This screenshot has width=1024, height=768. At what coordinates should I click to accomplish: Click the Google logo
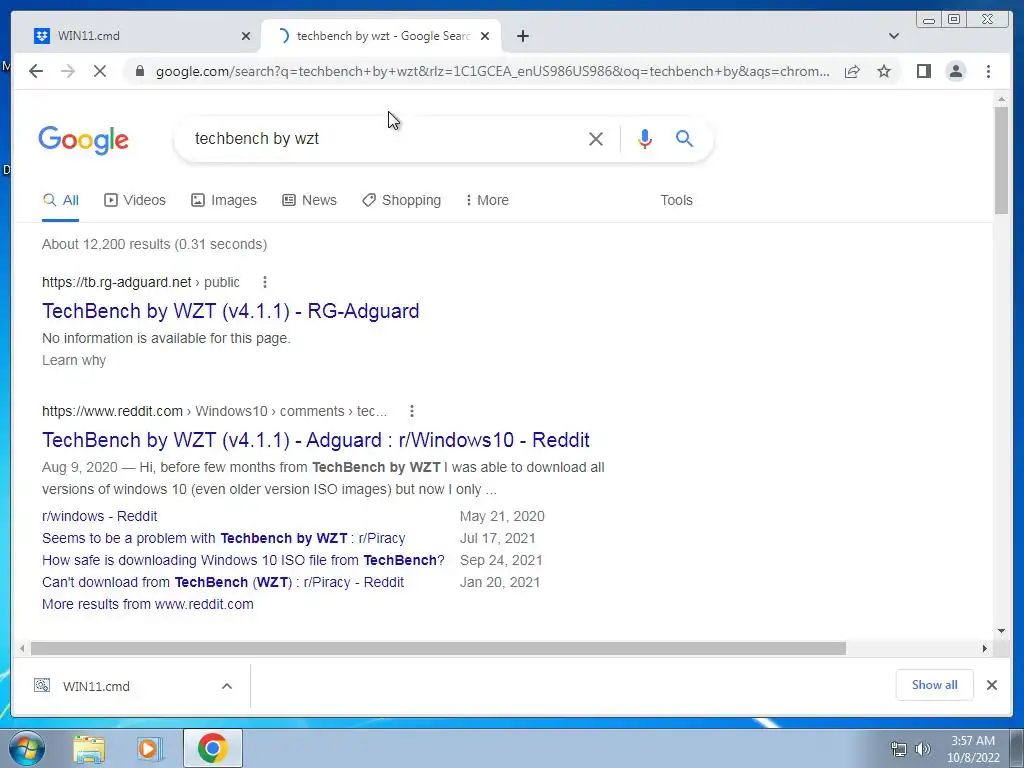pyautogui.click(x=84, y=140)
